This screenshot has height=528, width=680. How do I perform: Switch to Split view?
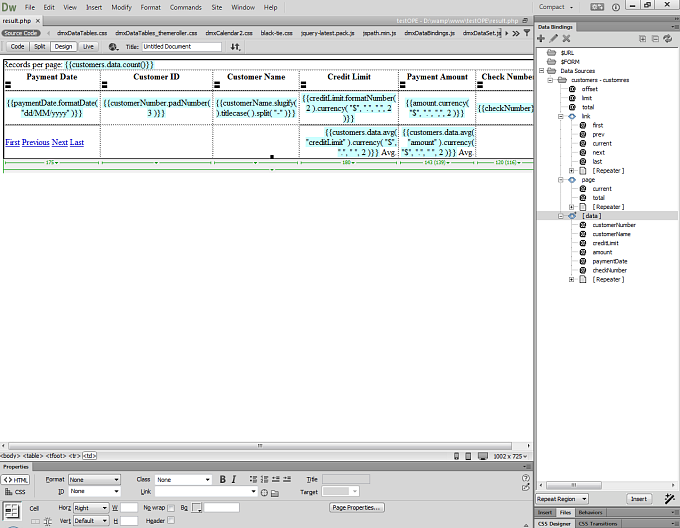click(x=39, y=47)
